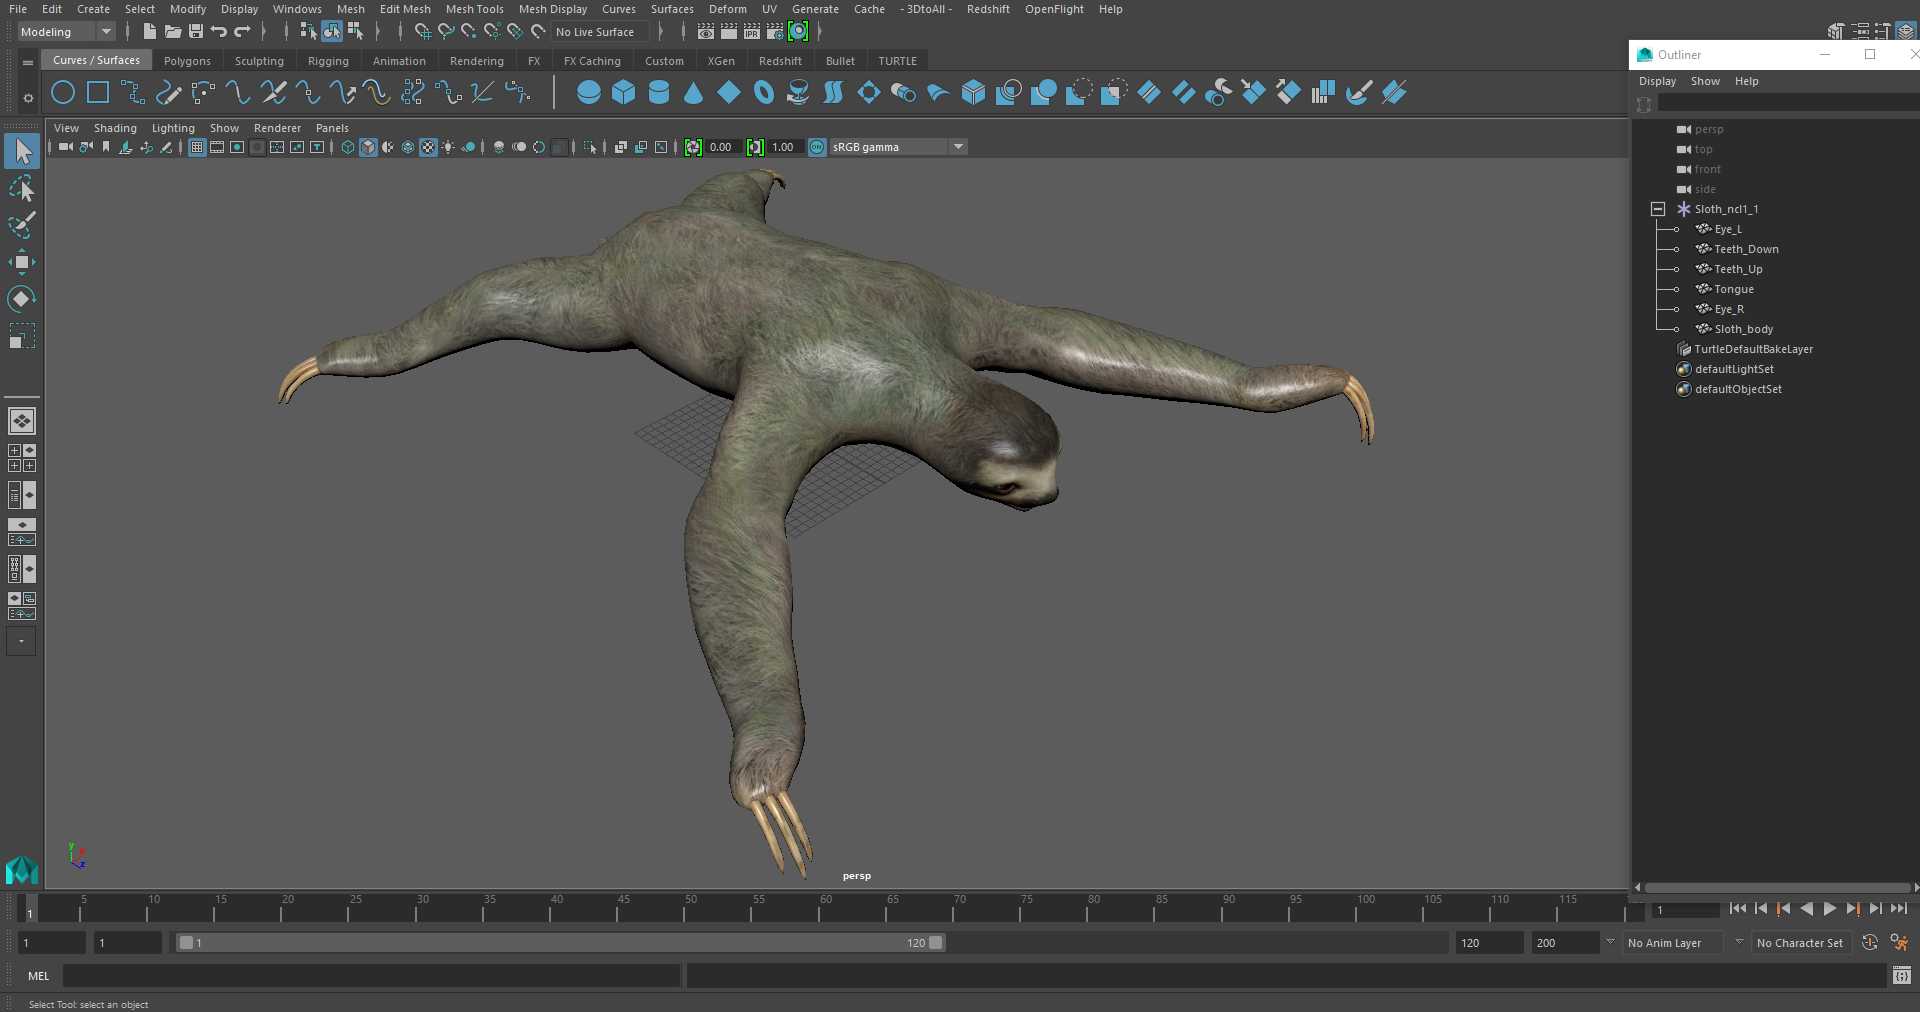The width and height of the screenshot is (1920, 1012).
Task: Switch to the Polygons shelf tab
Action: pyautogui.click(x=187, y=61)
